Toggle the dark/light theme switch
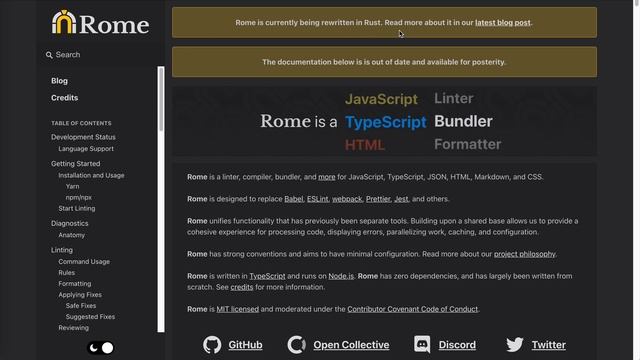The height and width of the screenshot is (360, 640). tap(100, 348)
